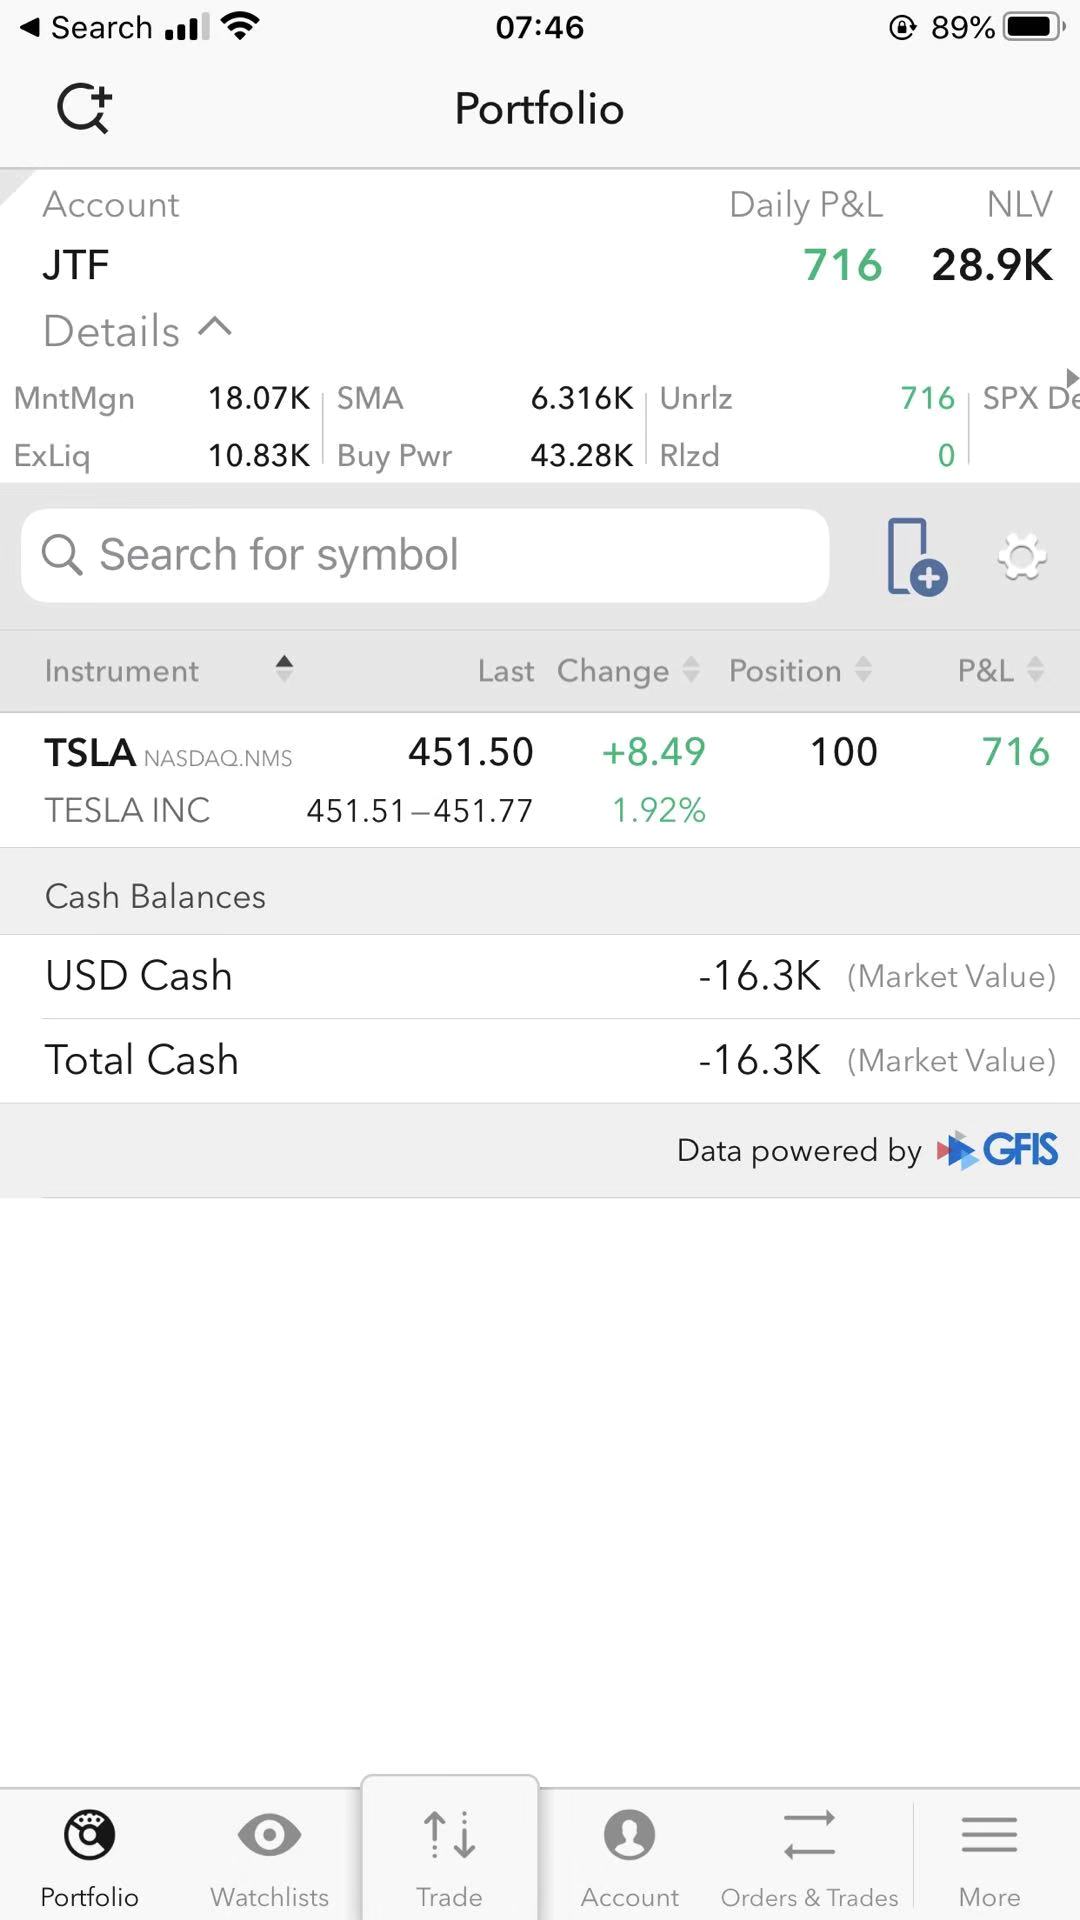Sort positions by Change column

pos(628,671)
